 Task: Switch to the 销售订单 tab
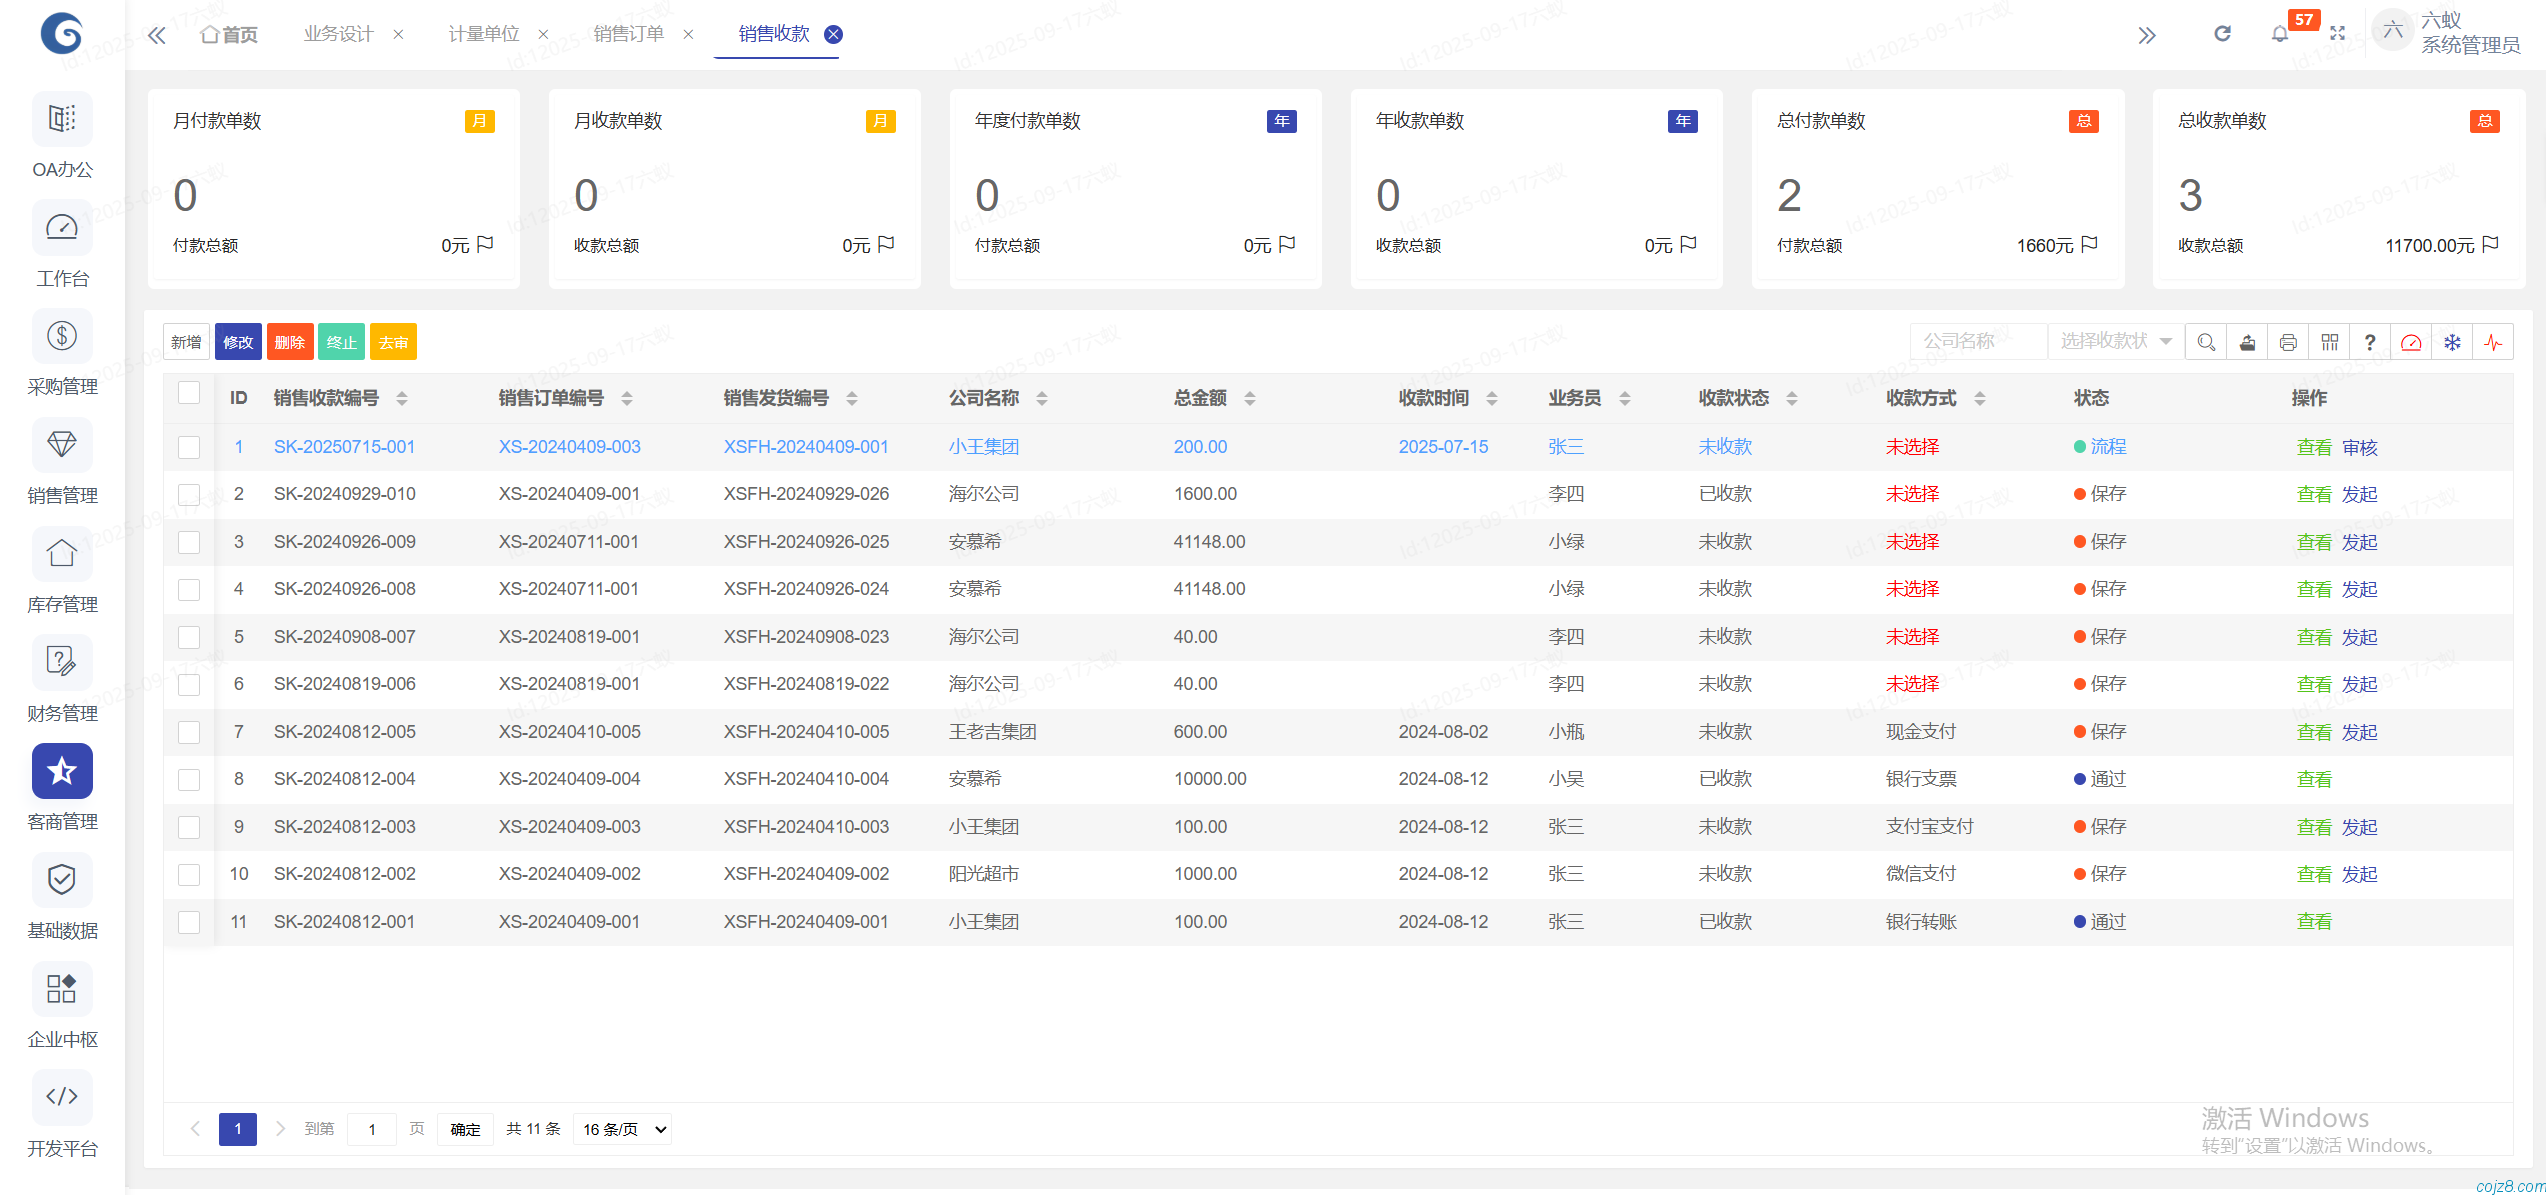point(628,34)
